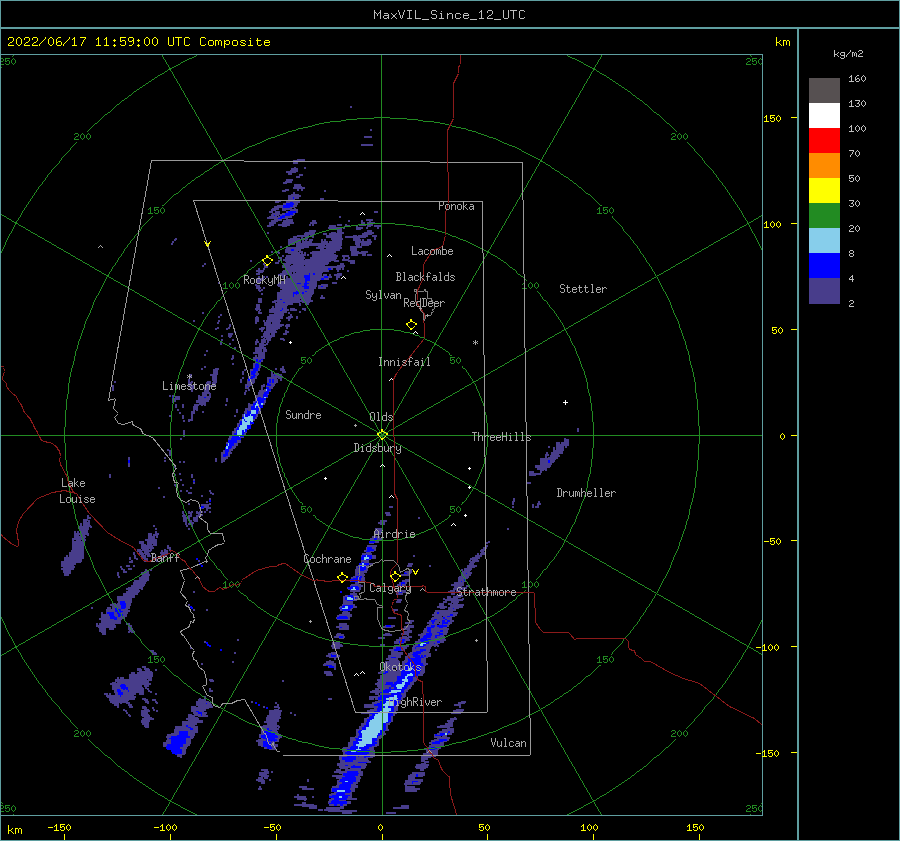
Task: Click the yellow diamond marker beside RockyMH
Action: click(x=267, y=261)
